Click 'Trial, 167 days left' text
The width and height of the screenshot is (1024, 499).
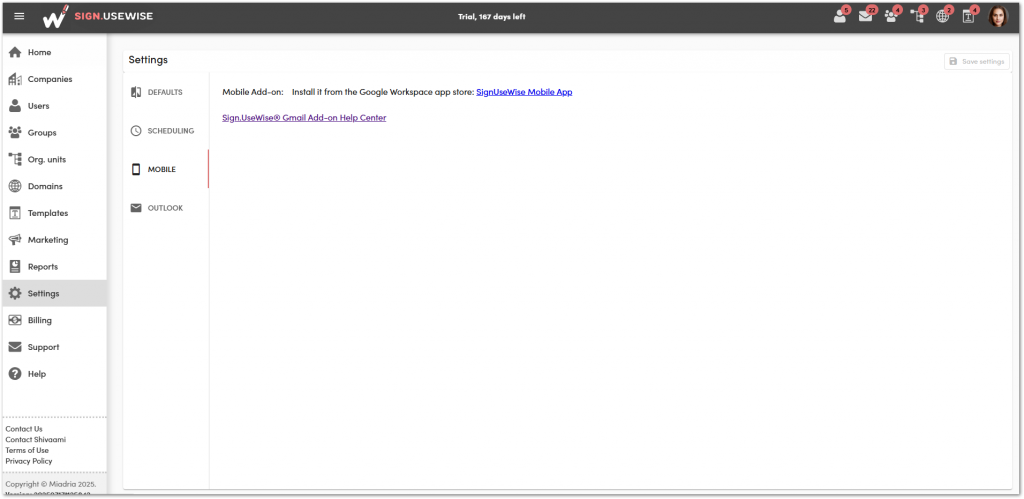tap(492, 17)
